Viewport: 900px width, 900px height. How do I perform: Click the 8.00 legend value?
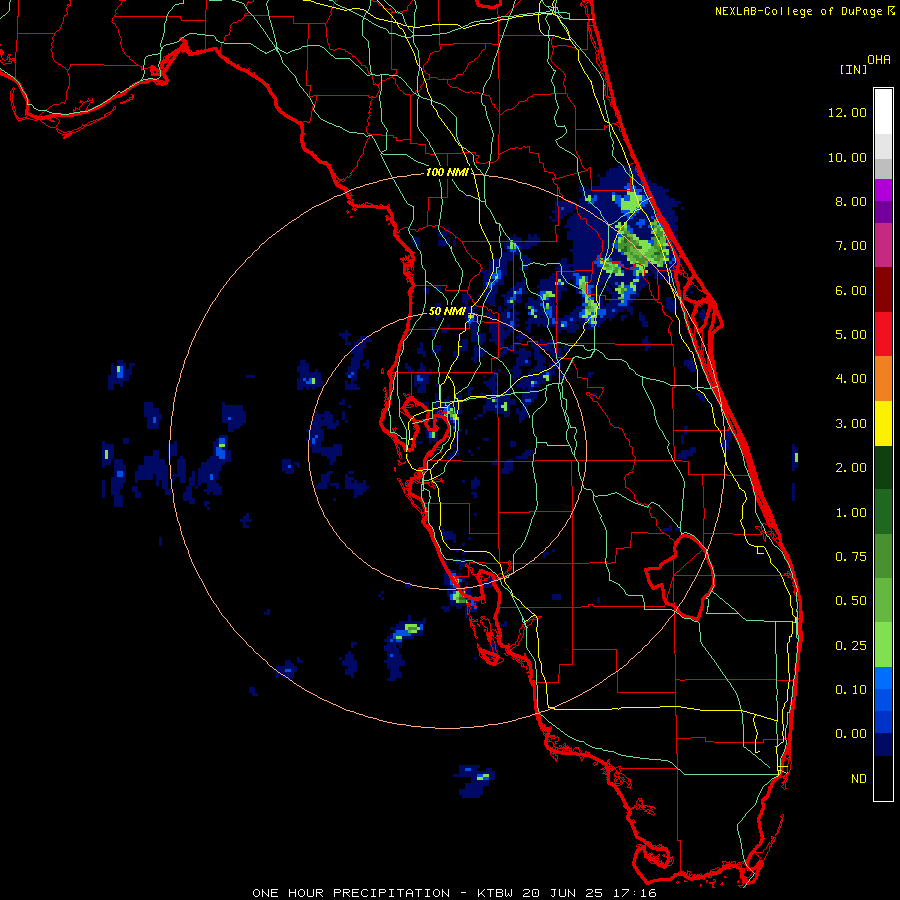pos(851,201)
